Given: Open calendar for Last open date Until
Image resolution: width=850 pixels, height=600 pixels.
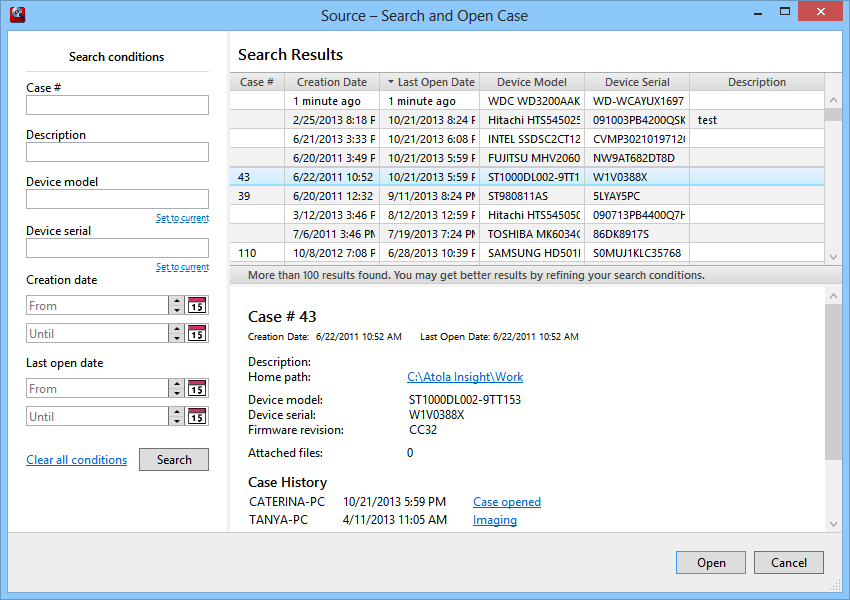Looking at the screenshot, I should tap(197, 416).
